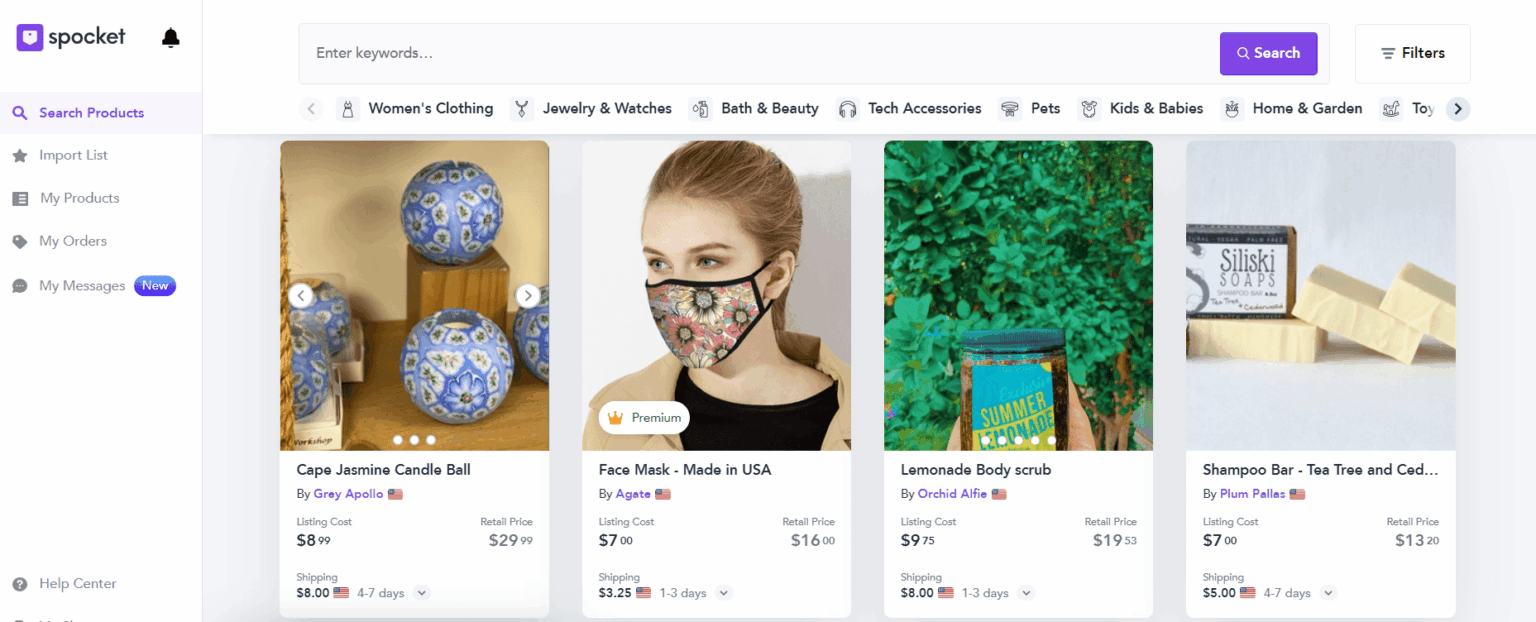The image size is (1536, 622).
Task: Open My Orders from the sidebar
Action: pos(72,240)
